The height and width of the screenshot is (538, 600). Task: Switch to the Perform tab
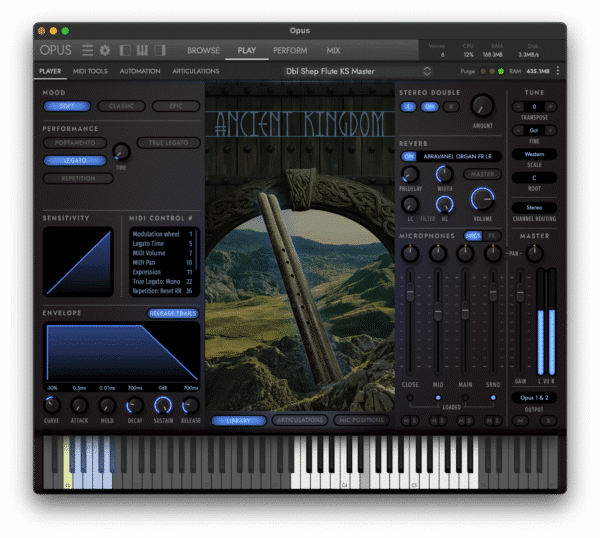tap(290, 51)
